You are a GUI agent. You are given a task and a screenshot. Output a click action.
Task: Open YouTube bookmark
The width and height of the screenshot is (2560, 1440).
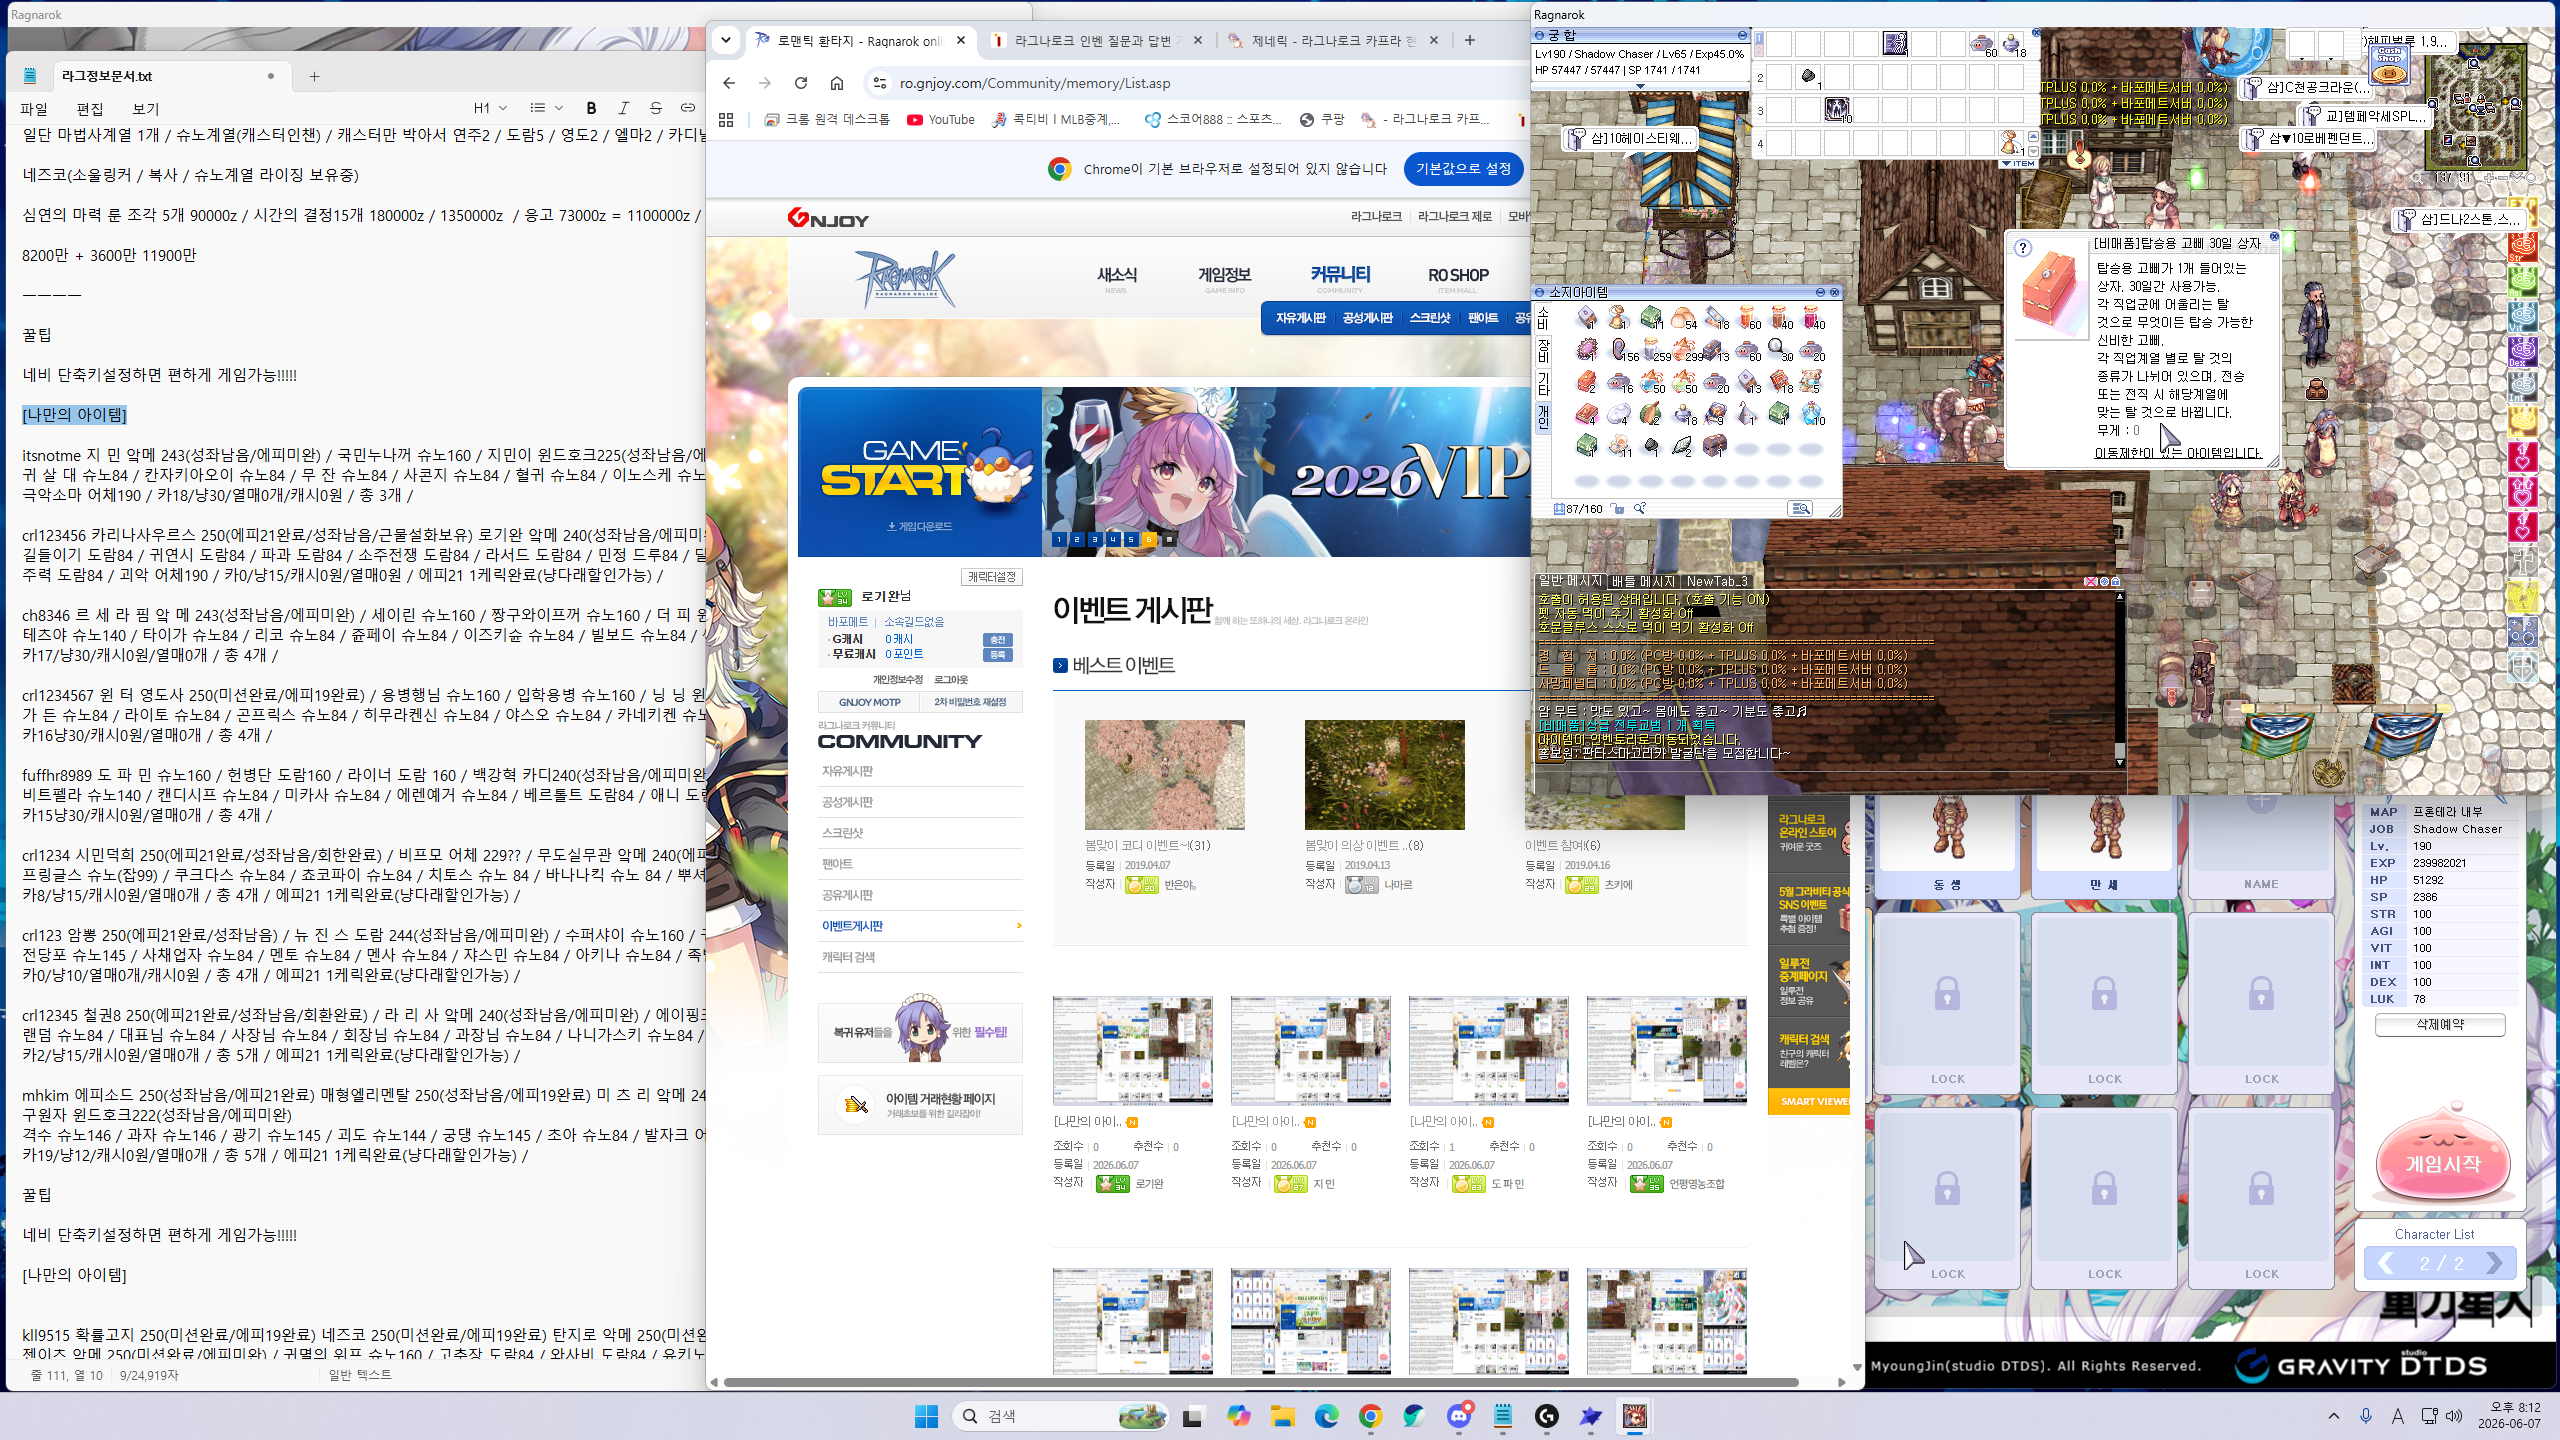point(940,119)
